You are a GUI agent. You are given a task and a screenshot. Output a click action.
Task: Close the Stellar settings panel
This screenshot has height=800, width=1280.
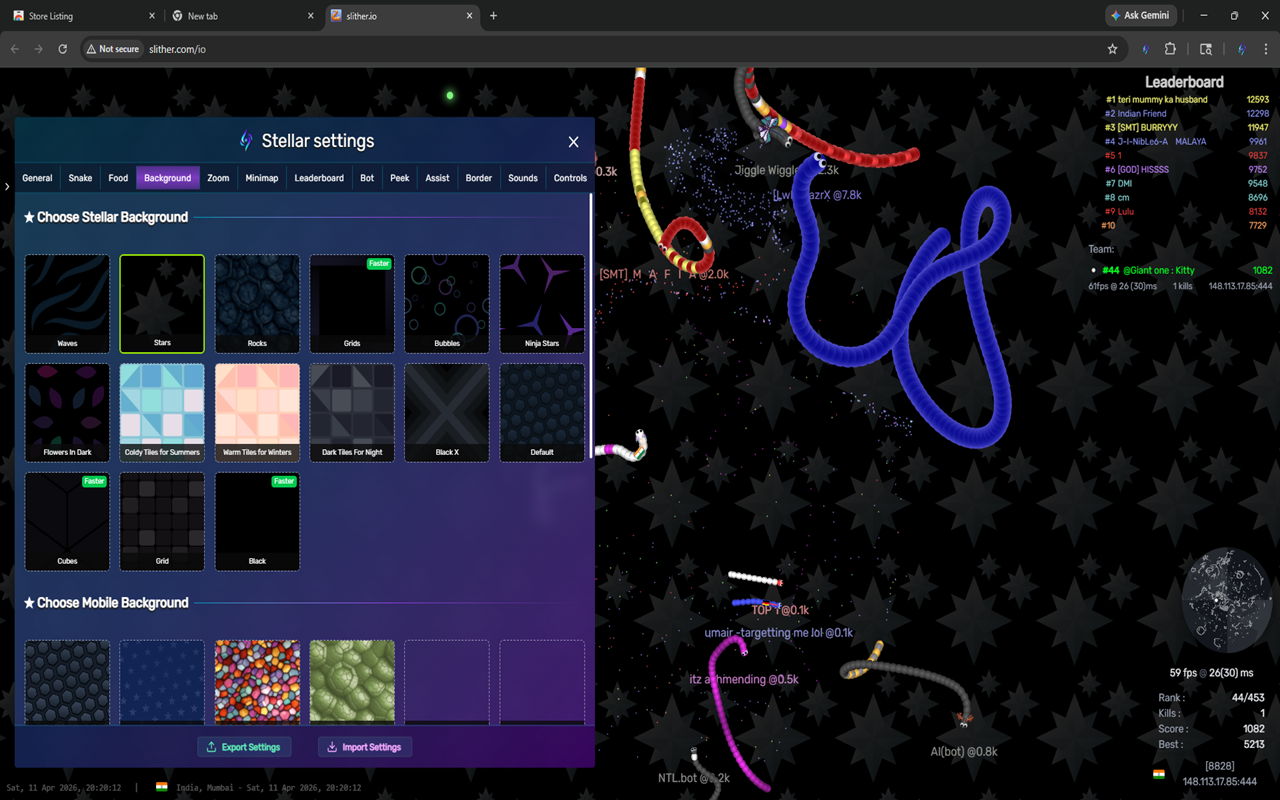click(x=573, y=142)
